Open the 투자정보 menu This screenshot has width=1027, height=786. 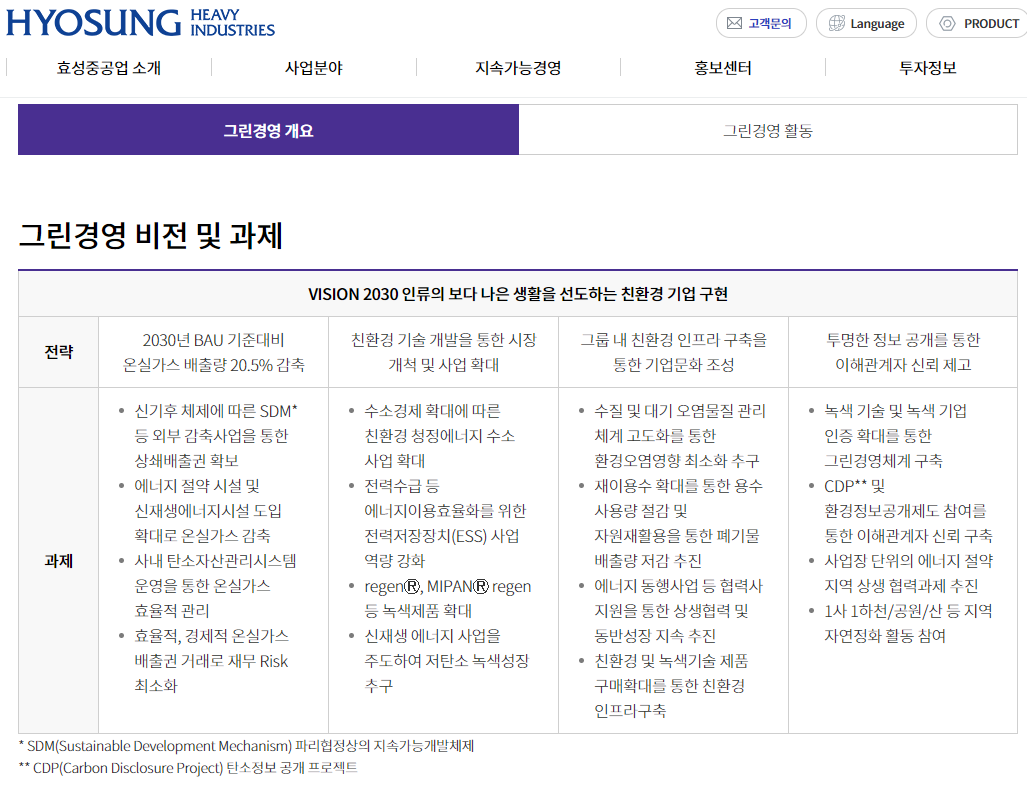[927, 67]
